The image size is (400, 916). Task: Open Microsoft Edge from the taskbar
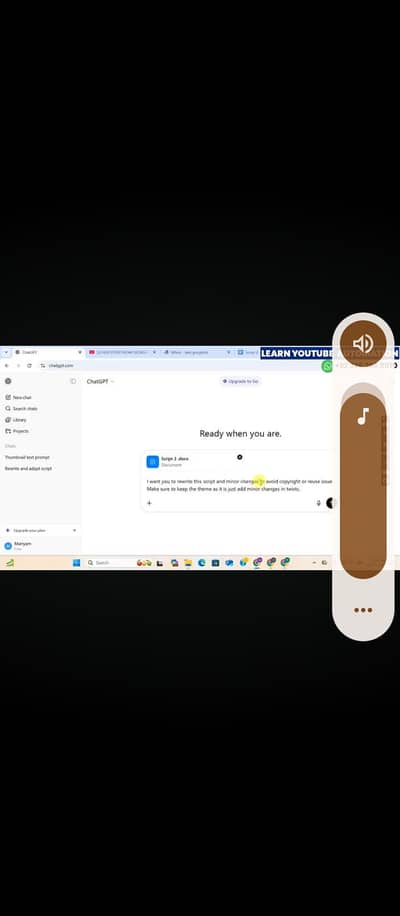click(201, 563)
